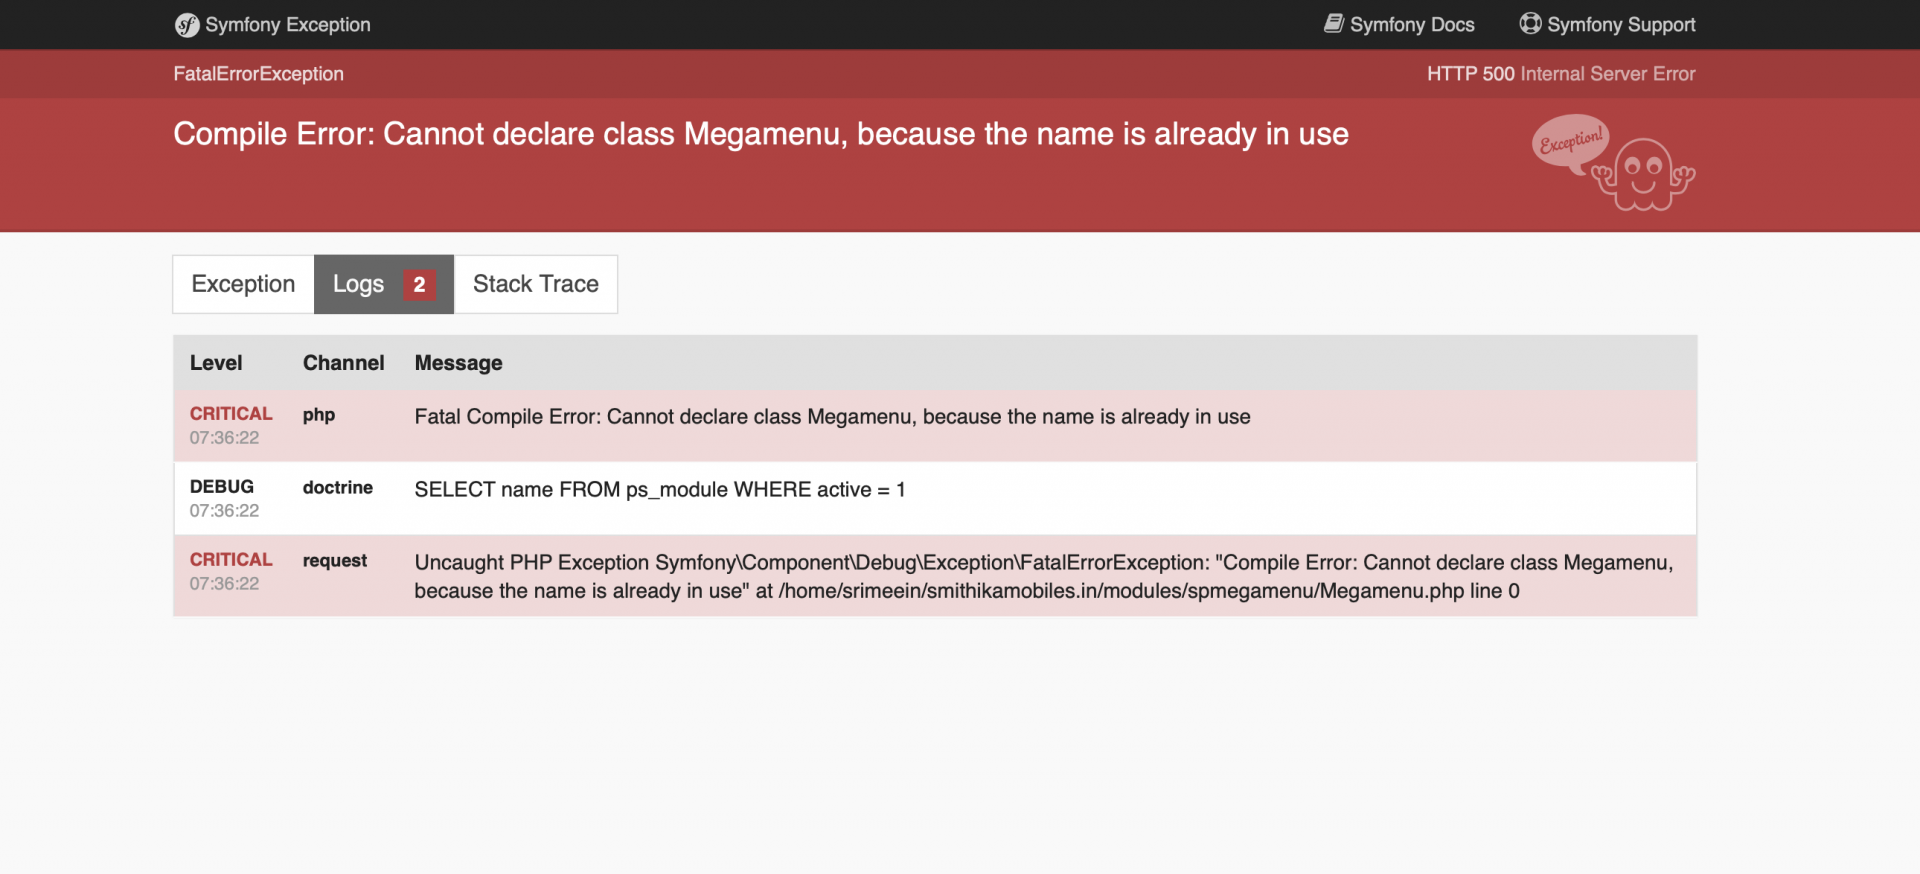
Task: Click the red log count badge
Action: [x=419, y=285]
